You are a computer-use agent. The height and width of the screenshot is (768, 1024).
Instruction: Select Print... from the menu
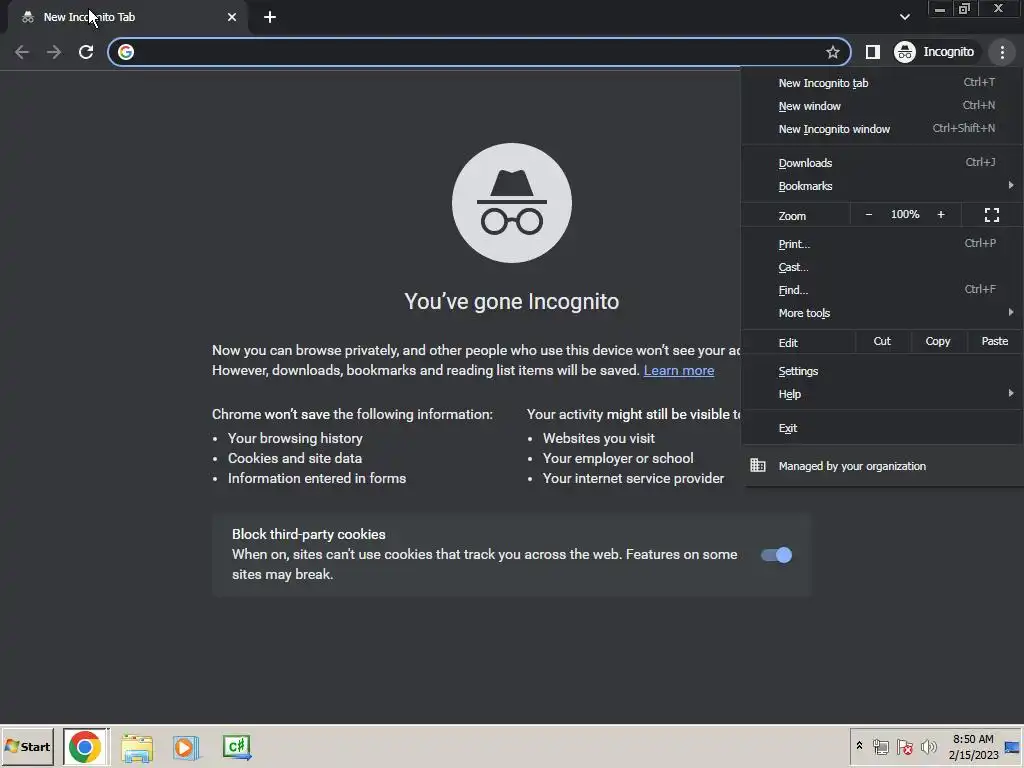click(x=882, y=244)
